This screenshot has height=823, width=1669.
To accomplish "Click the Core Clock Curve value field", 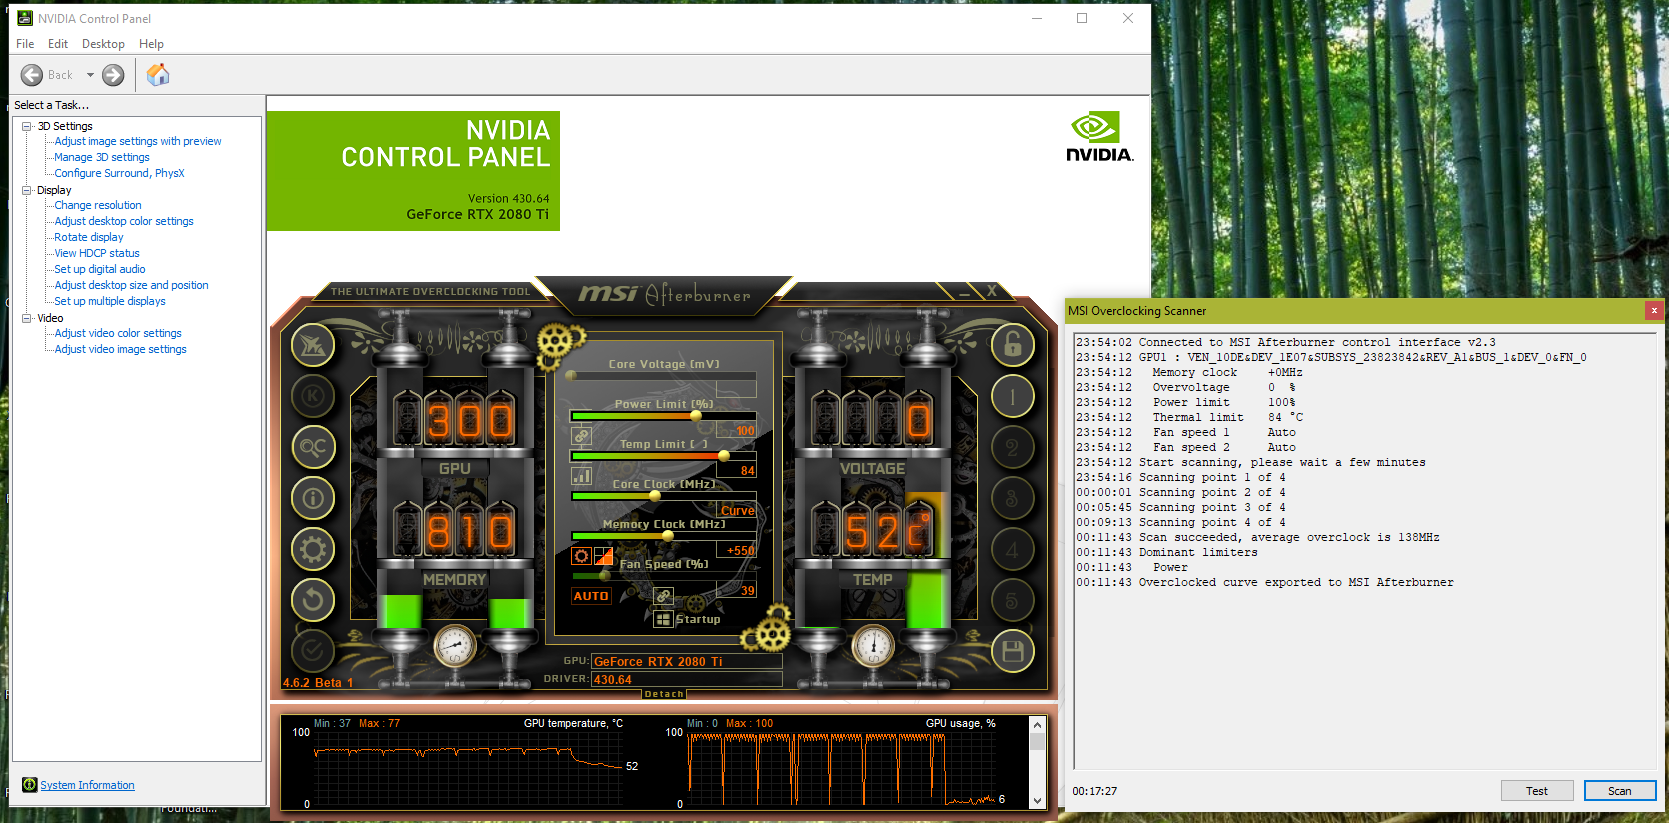I will coord(737,511).
